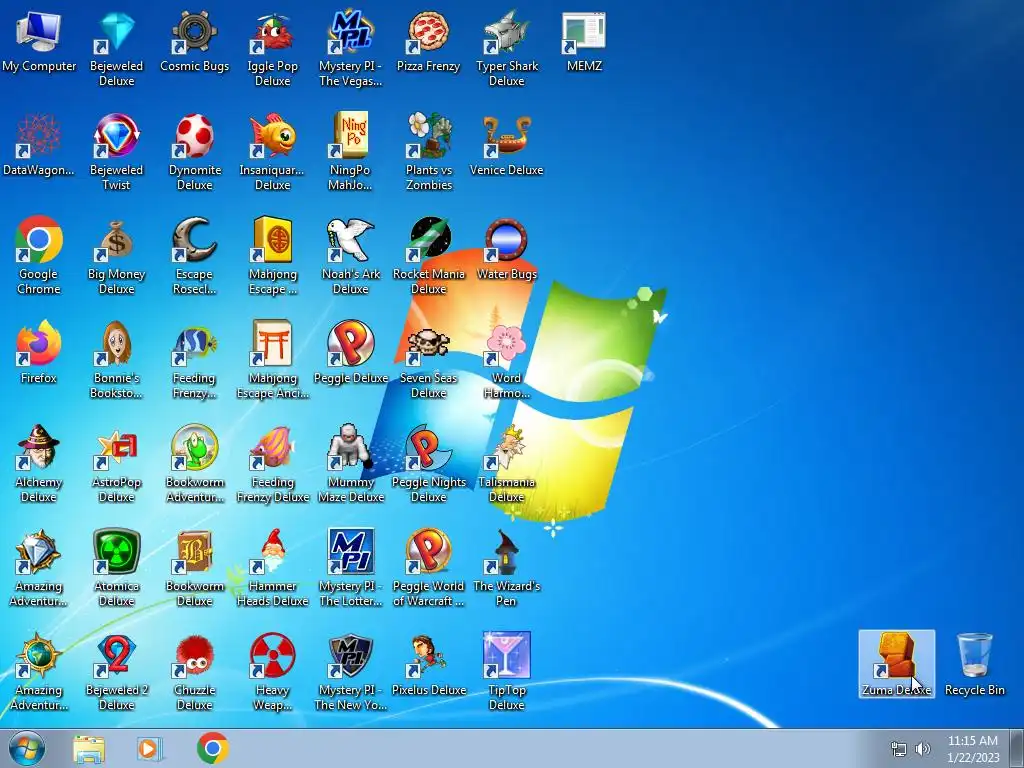
Task: Select Talismania Deluxe king icon
Action: (x=507, y=447)
